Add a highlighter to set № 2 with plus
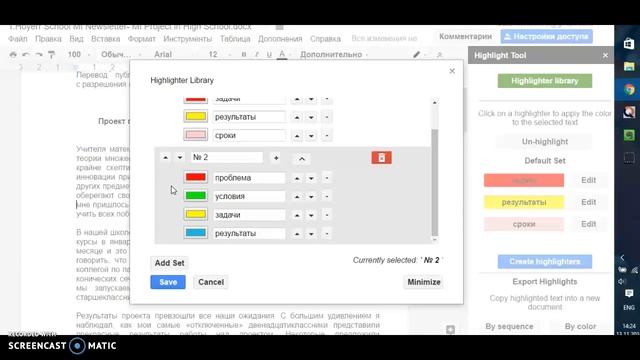Screen dimensions: 640x360 [276, 158]
